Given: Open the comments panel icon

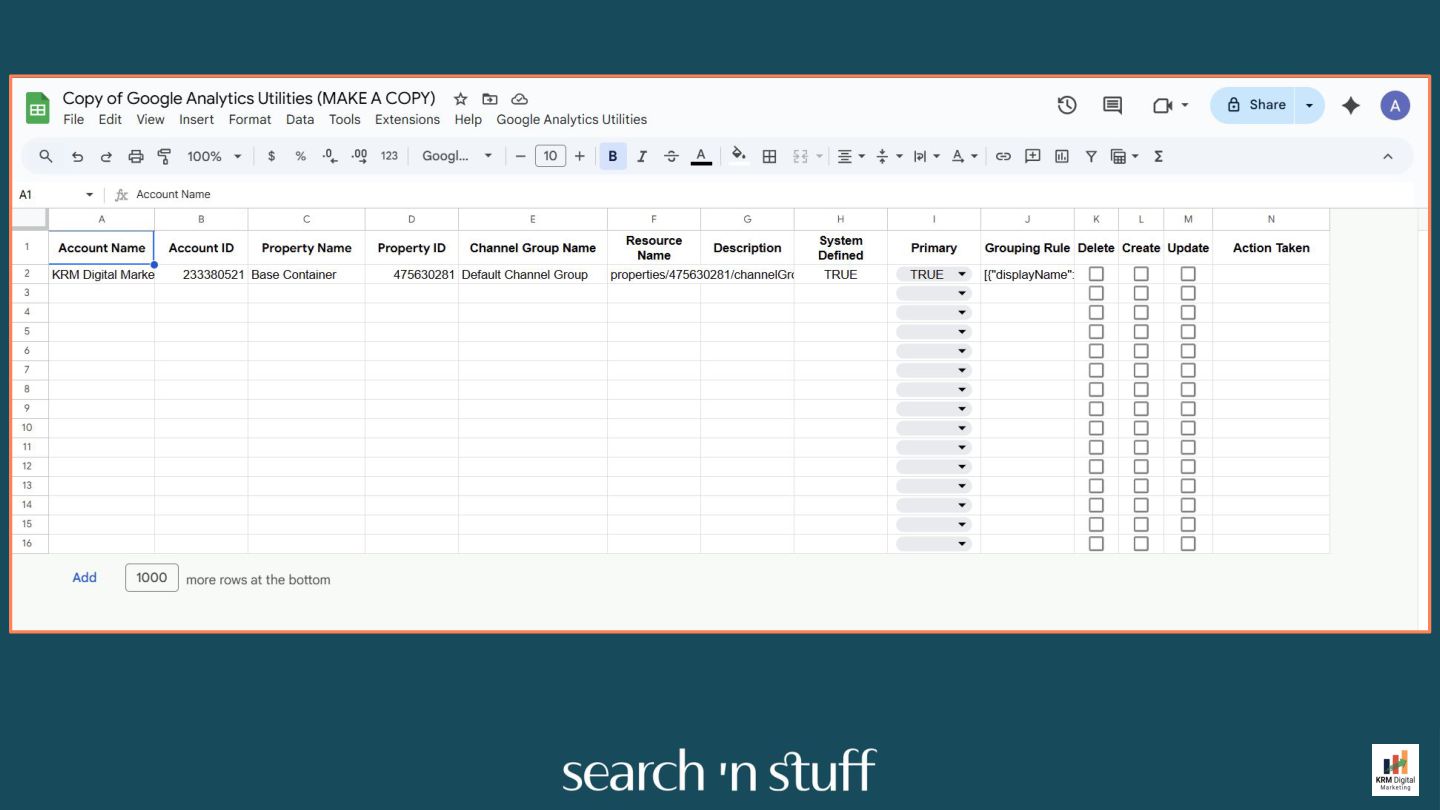Looking at the screenshot, I should 1112,105.
